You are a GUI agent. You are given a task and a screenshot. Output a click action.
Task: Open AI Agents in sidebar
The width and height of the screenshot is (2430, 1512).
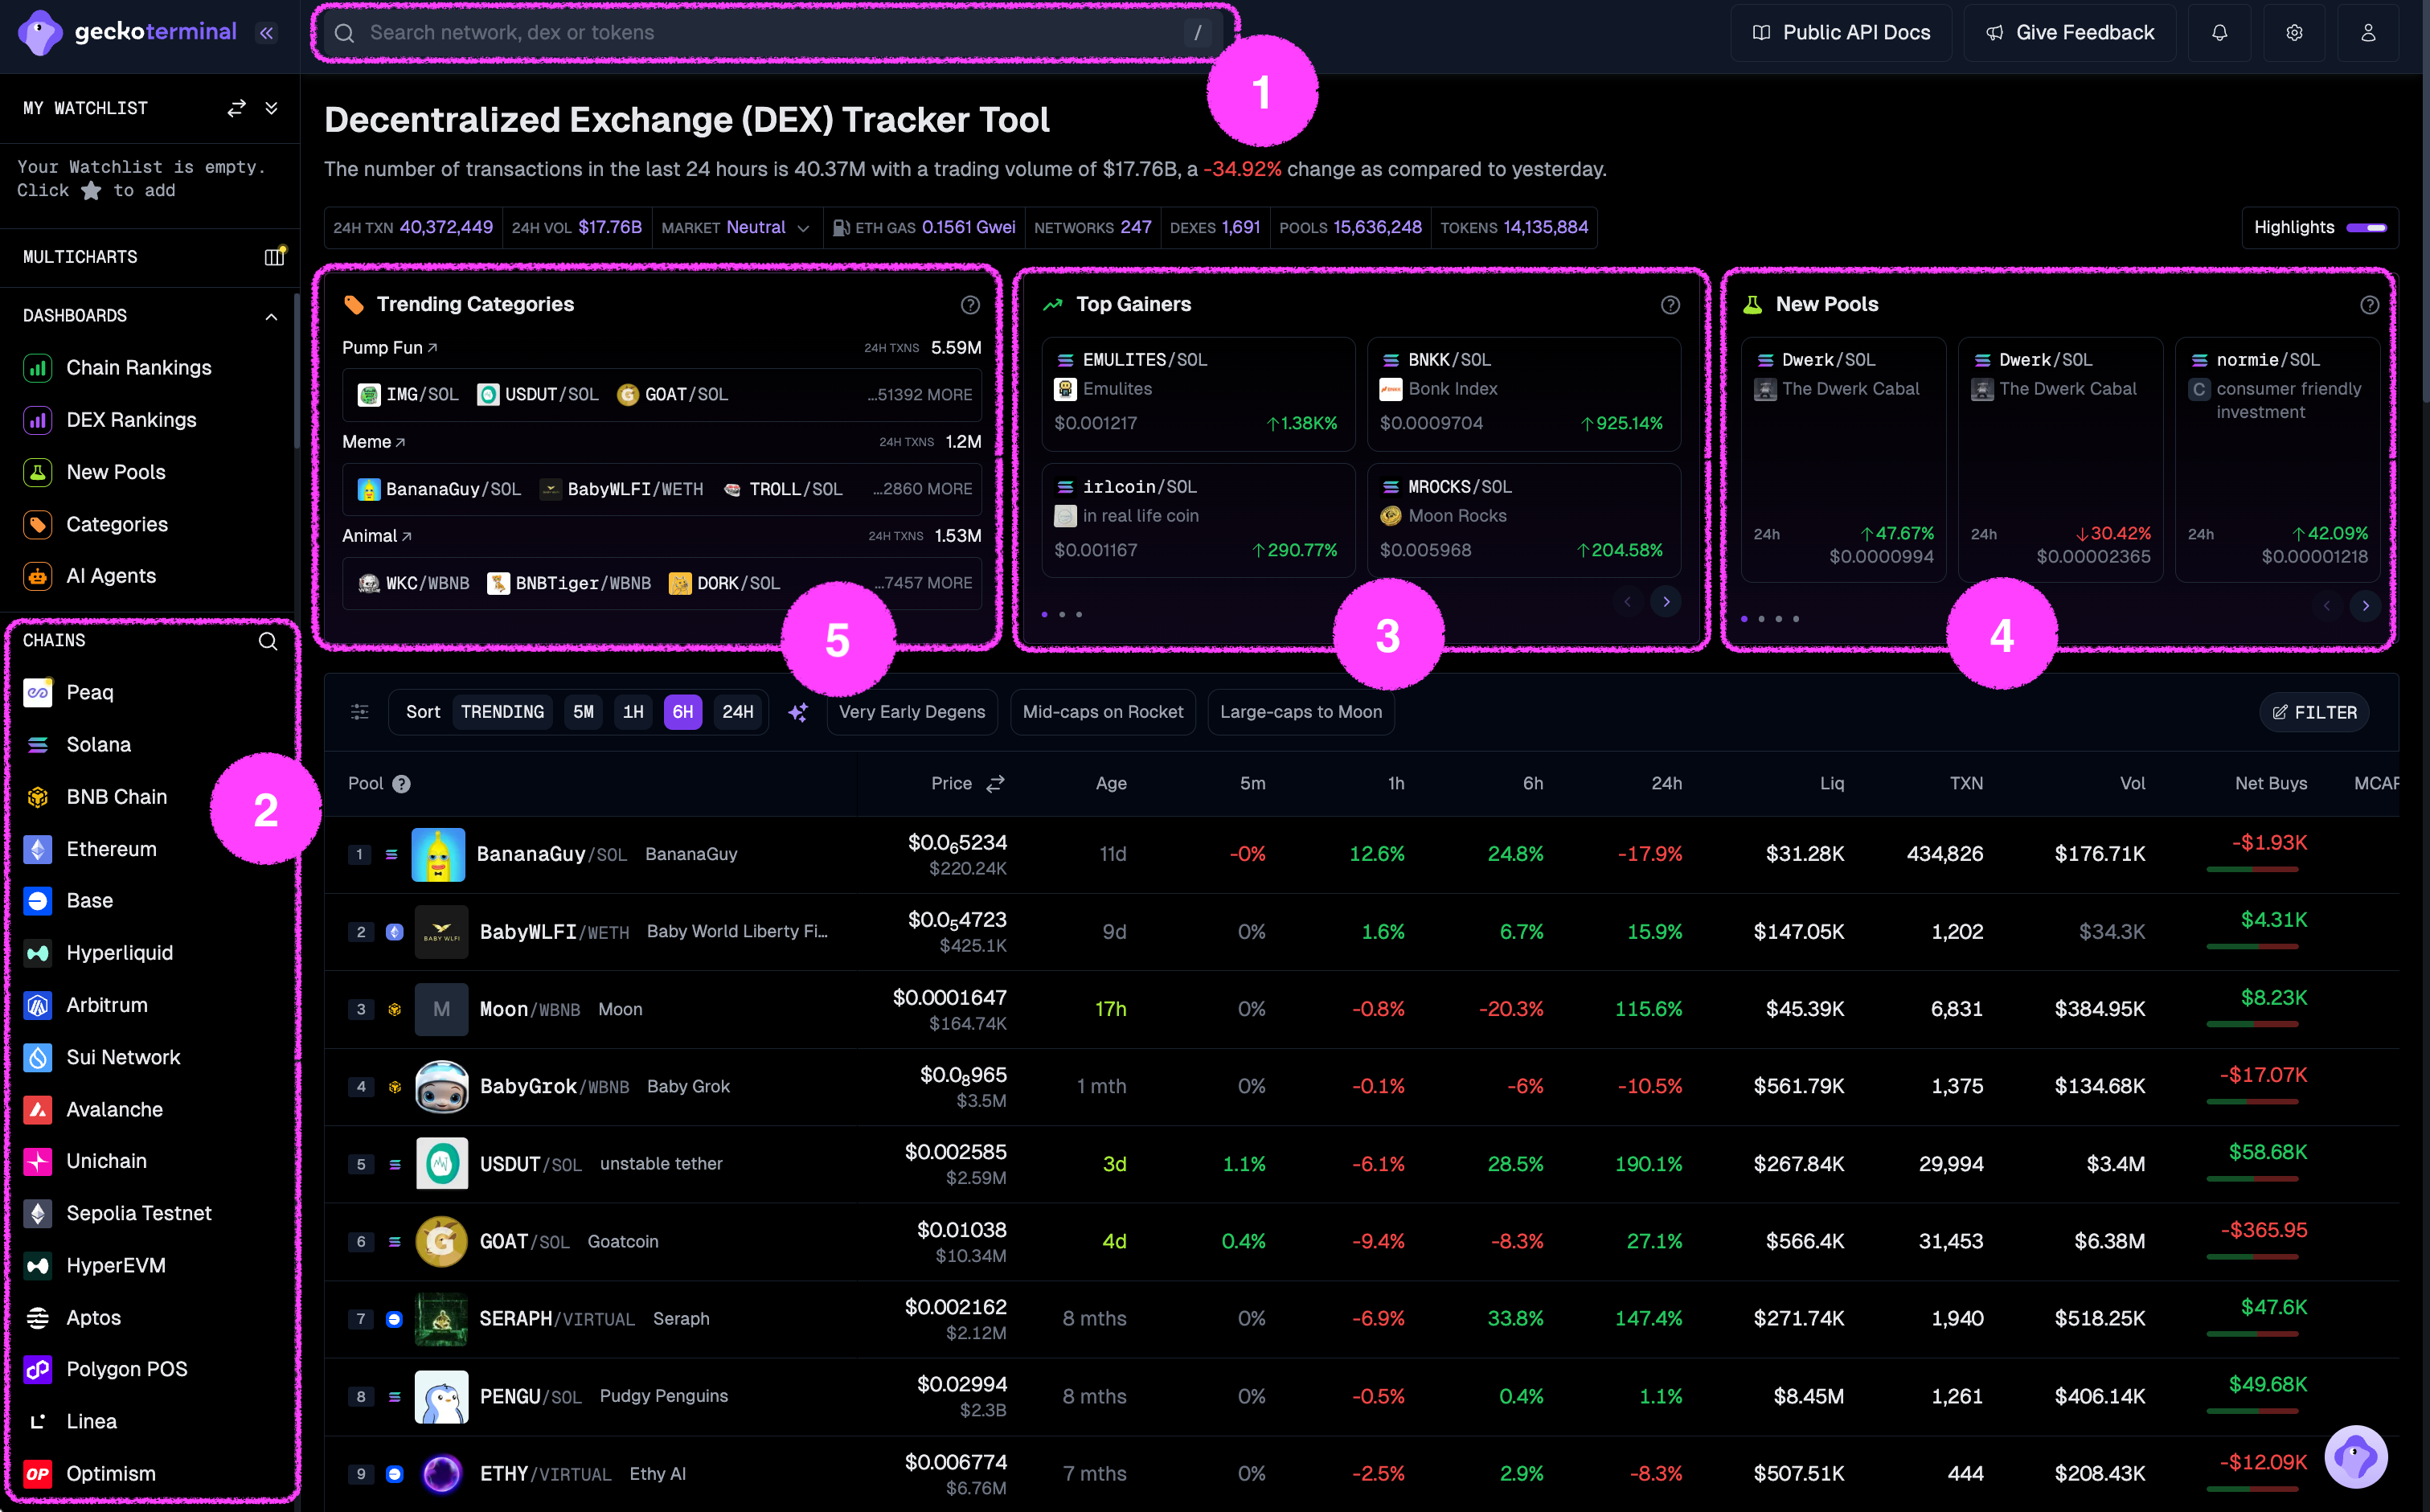90,576
